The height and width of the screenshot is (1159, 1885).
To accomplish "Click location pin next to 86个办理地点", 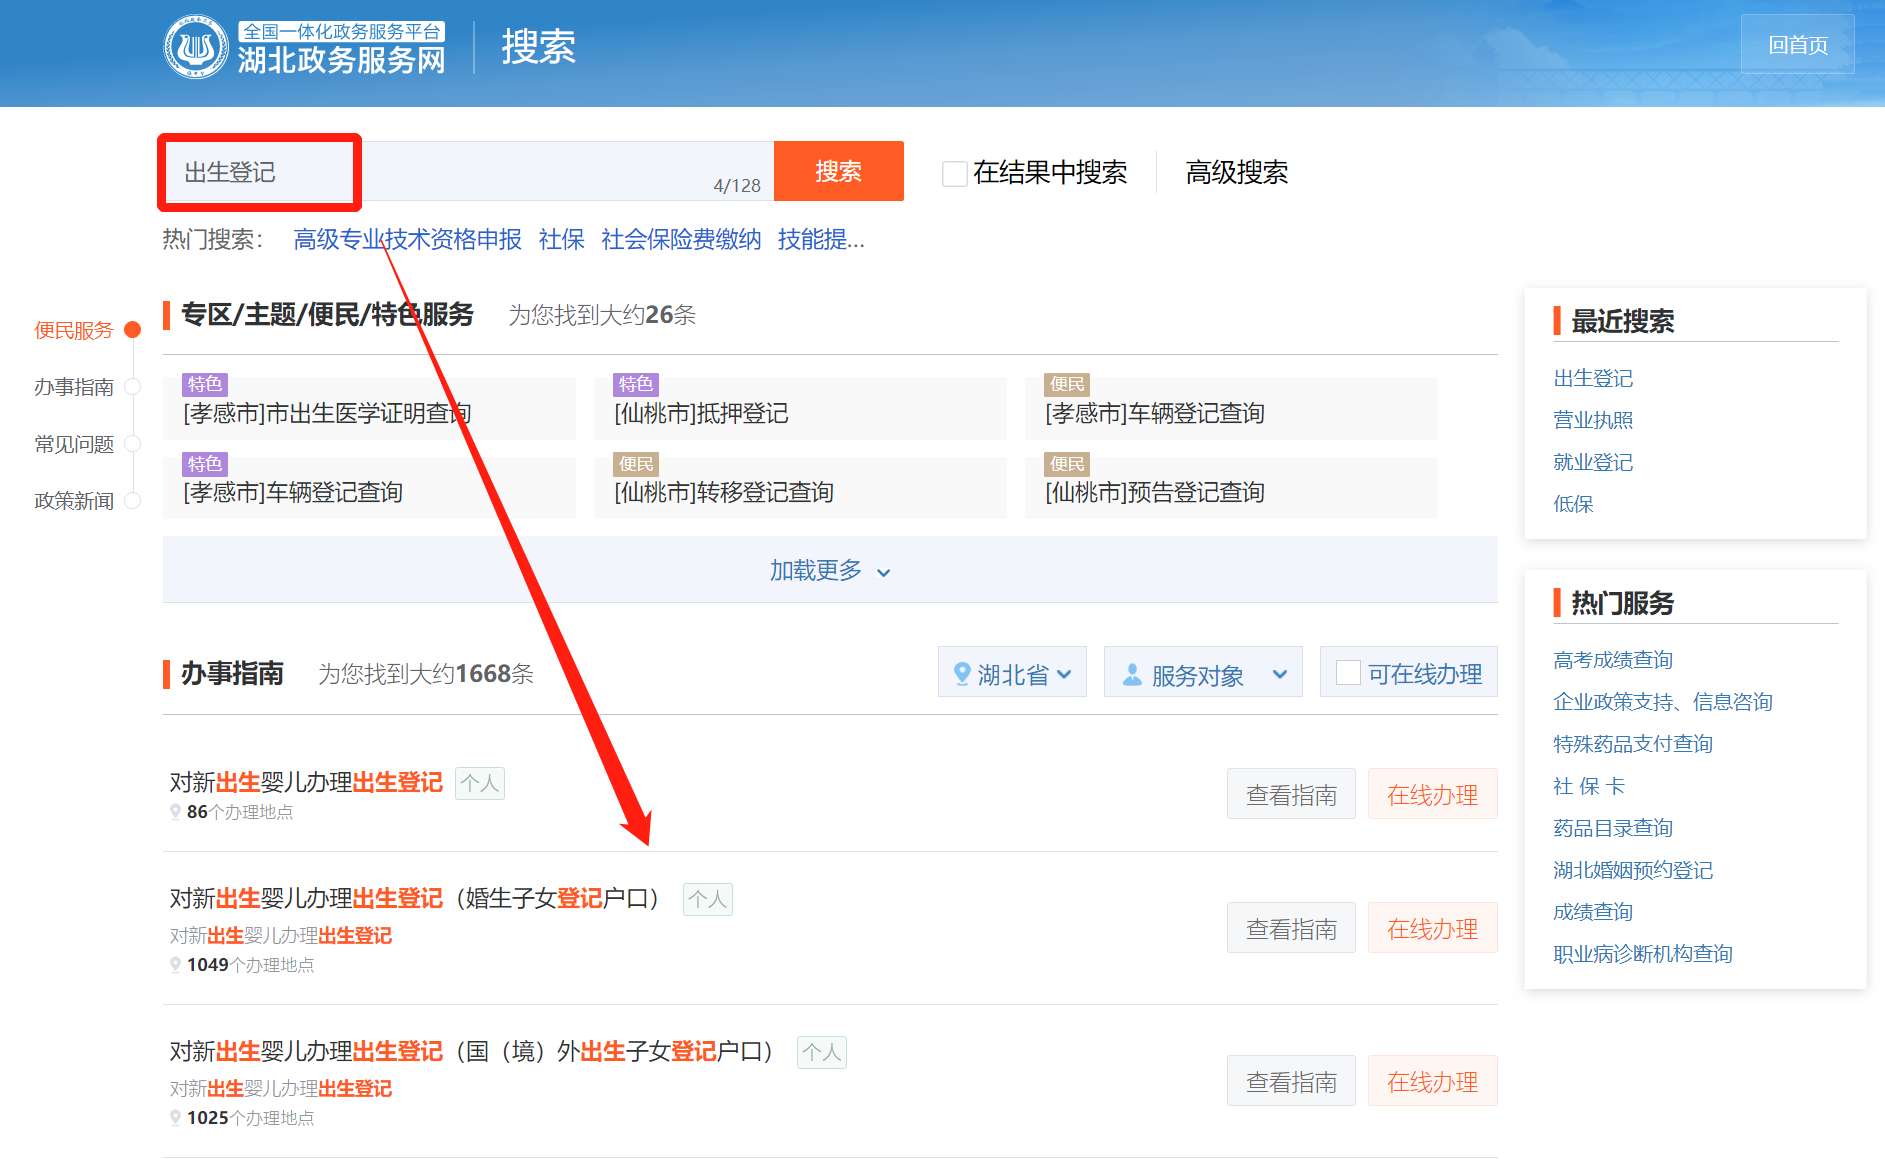I will click(x=176, y=812).
